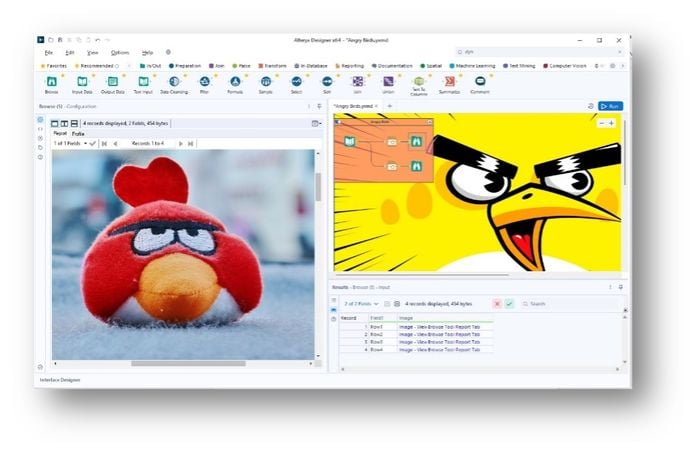Select the Select tool icon
The height and width of the screenshot is (457, 699).
pos(296,82)
